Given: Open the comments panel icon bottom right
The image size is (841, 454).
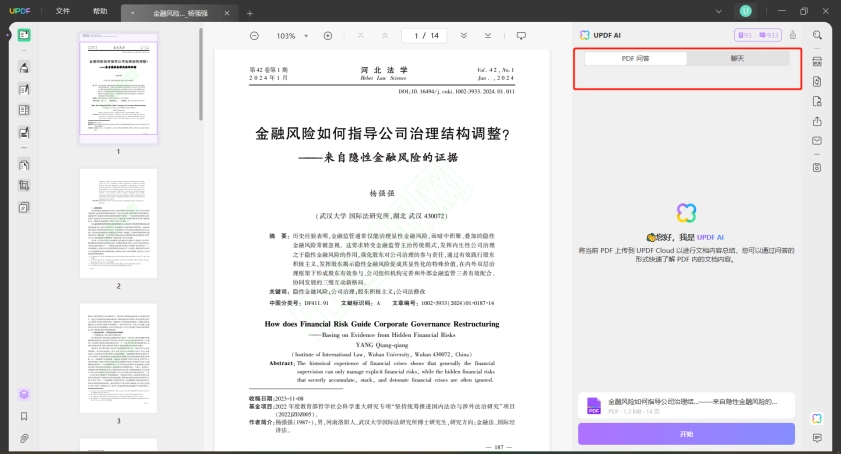Looking at the screenshot, I should (x=817, y=438).
